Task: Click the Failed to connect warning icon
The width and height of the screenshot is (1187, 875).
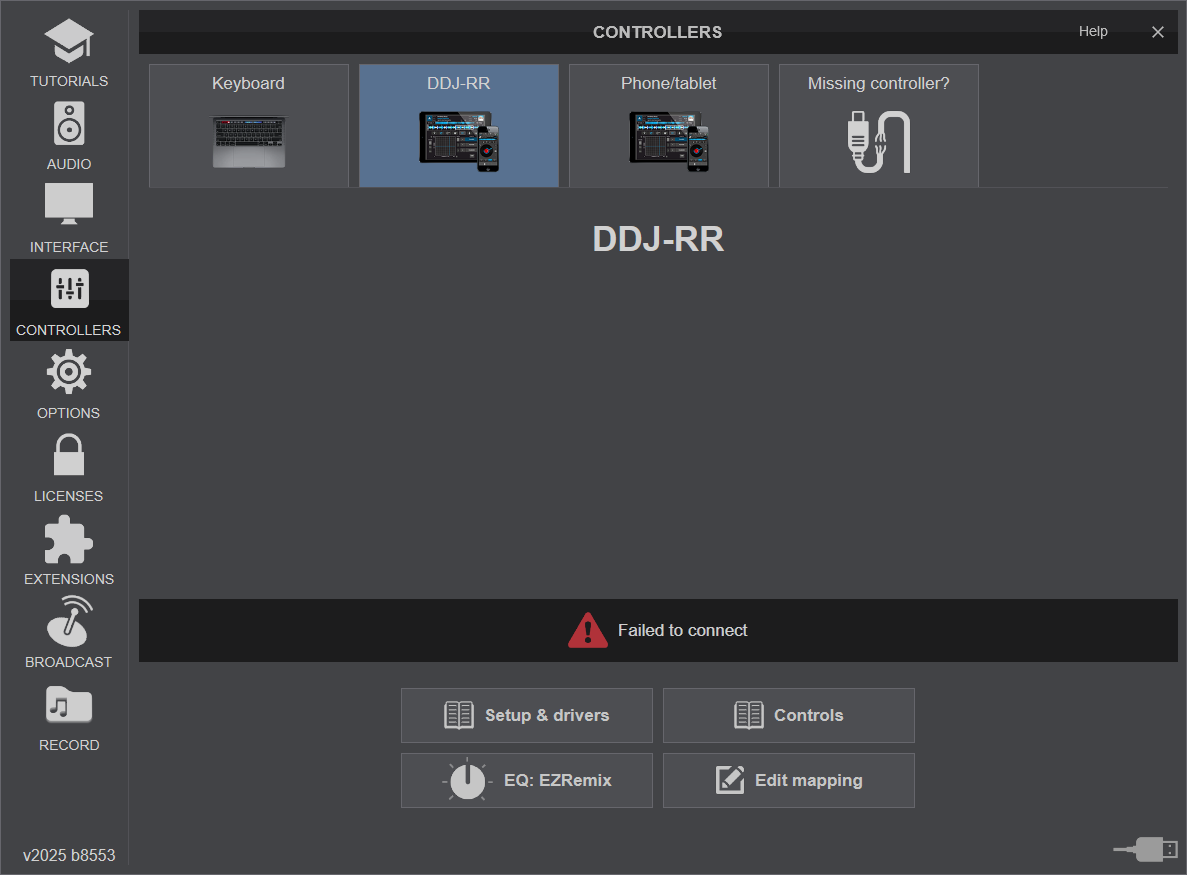Action: tap(588, 631)
